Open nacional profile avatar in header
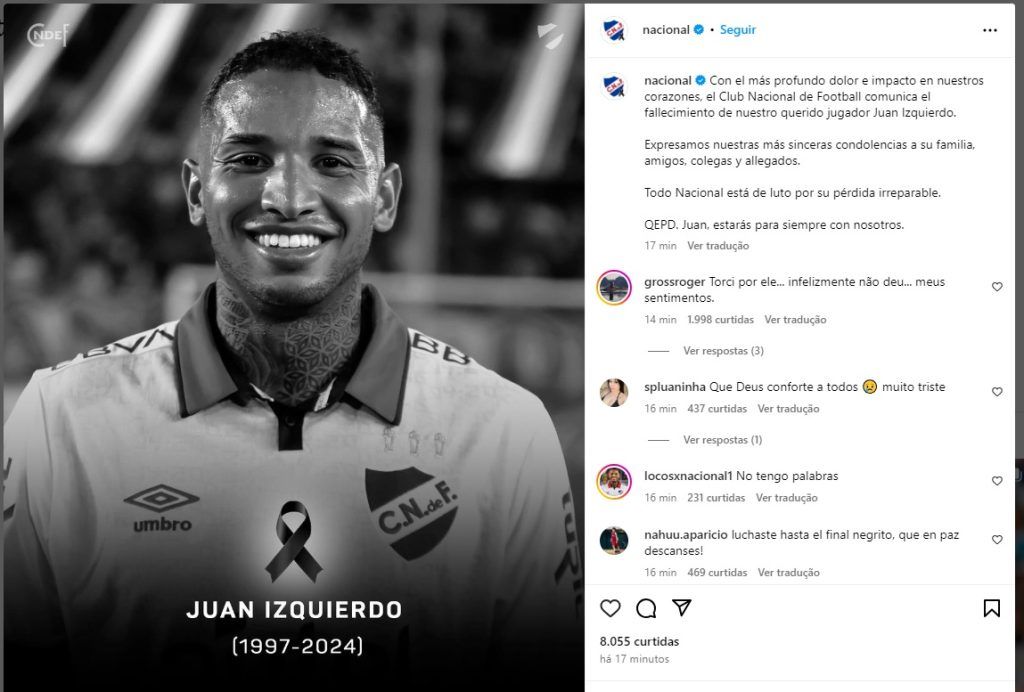Image resolution: width=1024 pixels, height=692 pixels. (614, 30)
